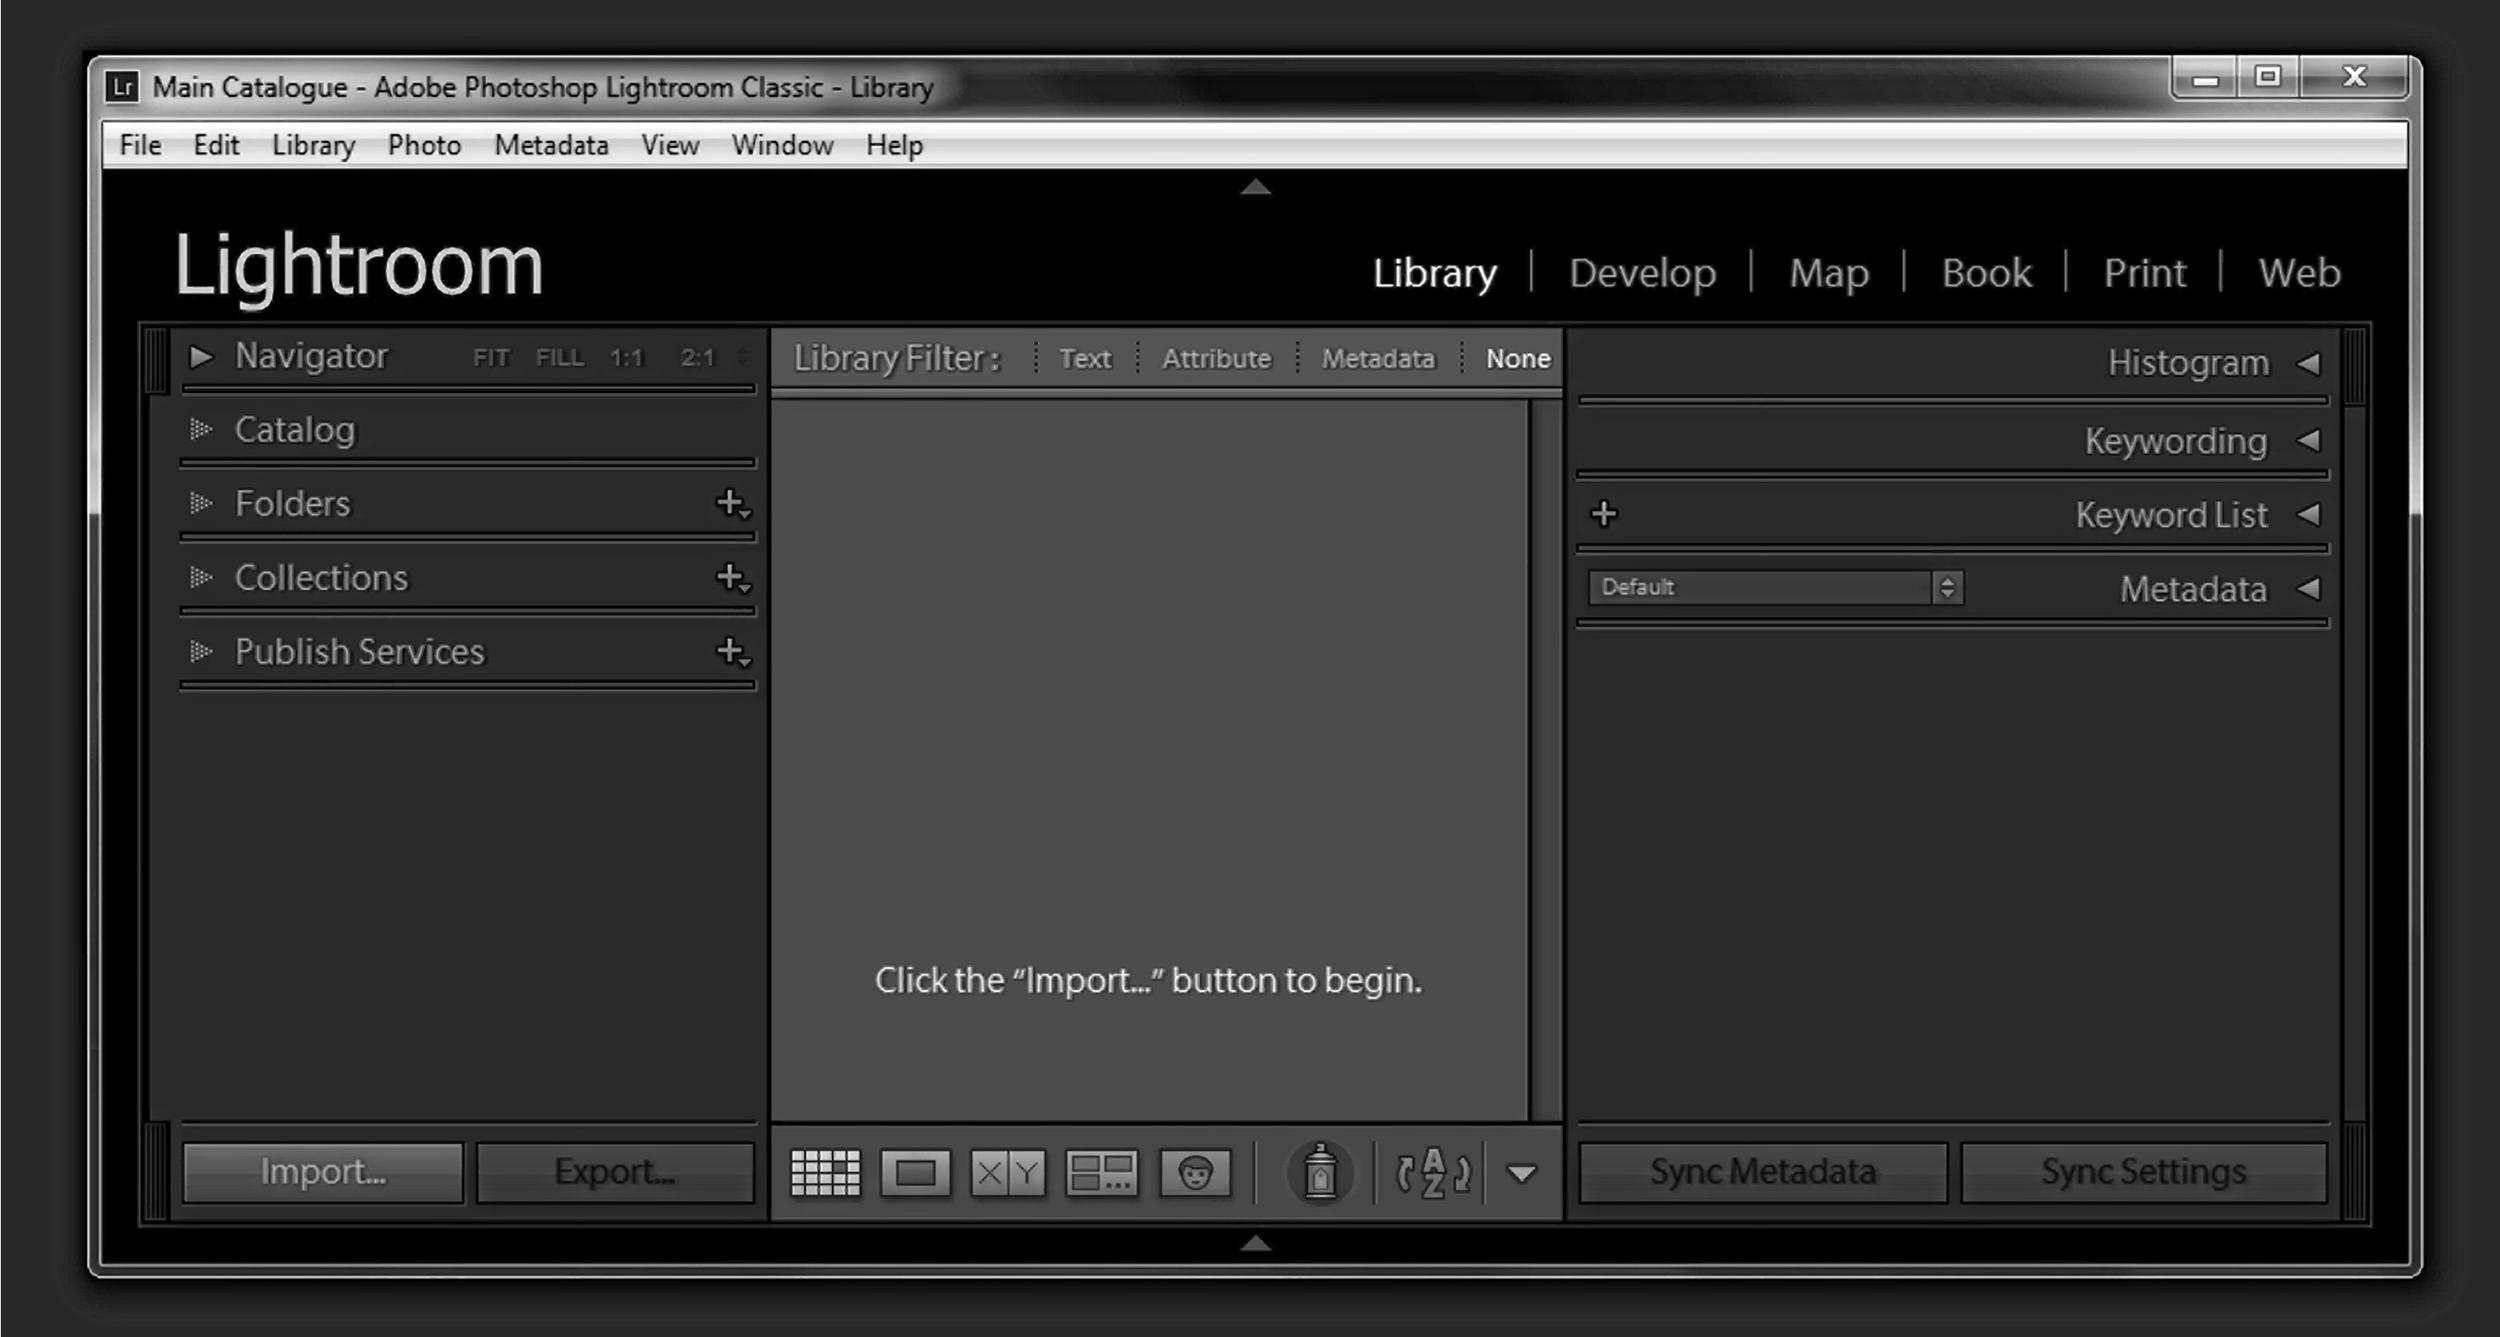This screenshot has height=1337, width=2500.
Task: Set Navigator zoom to FILL
Action: pos(559,358)
